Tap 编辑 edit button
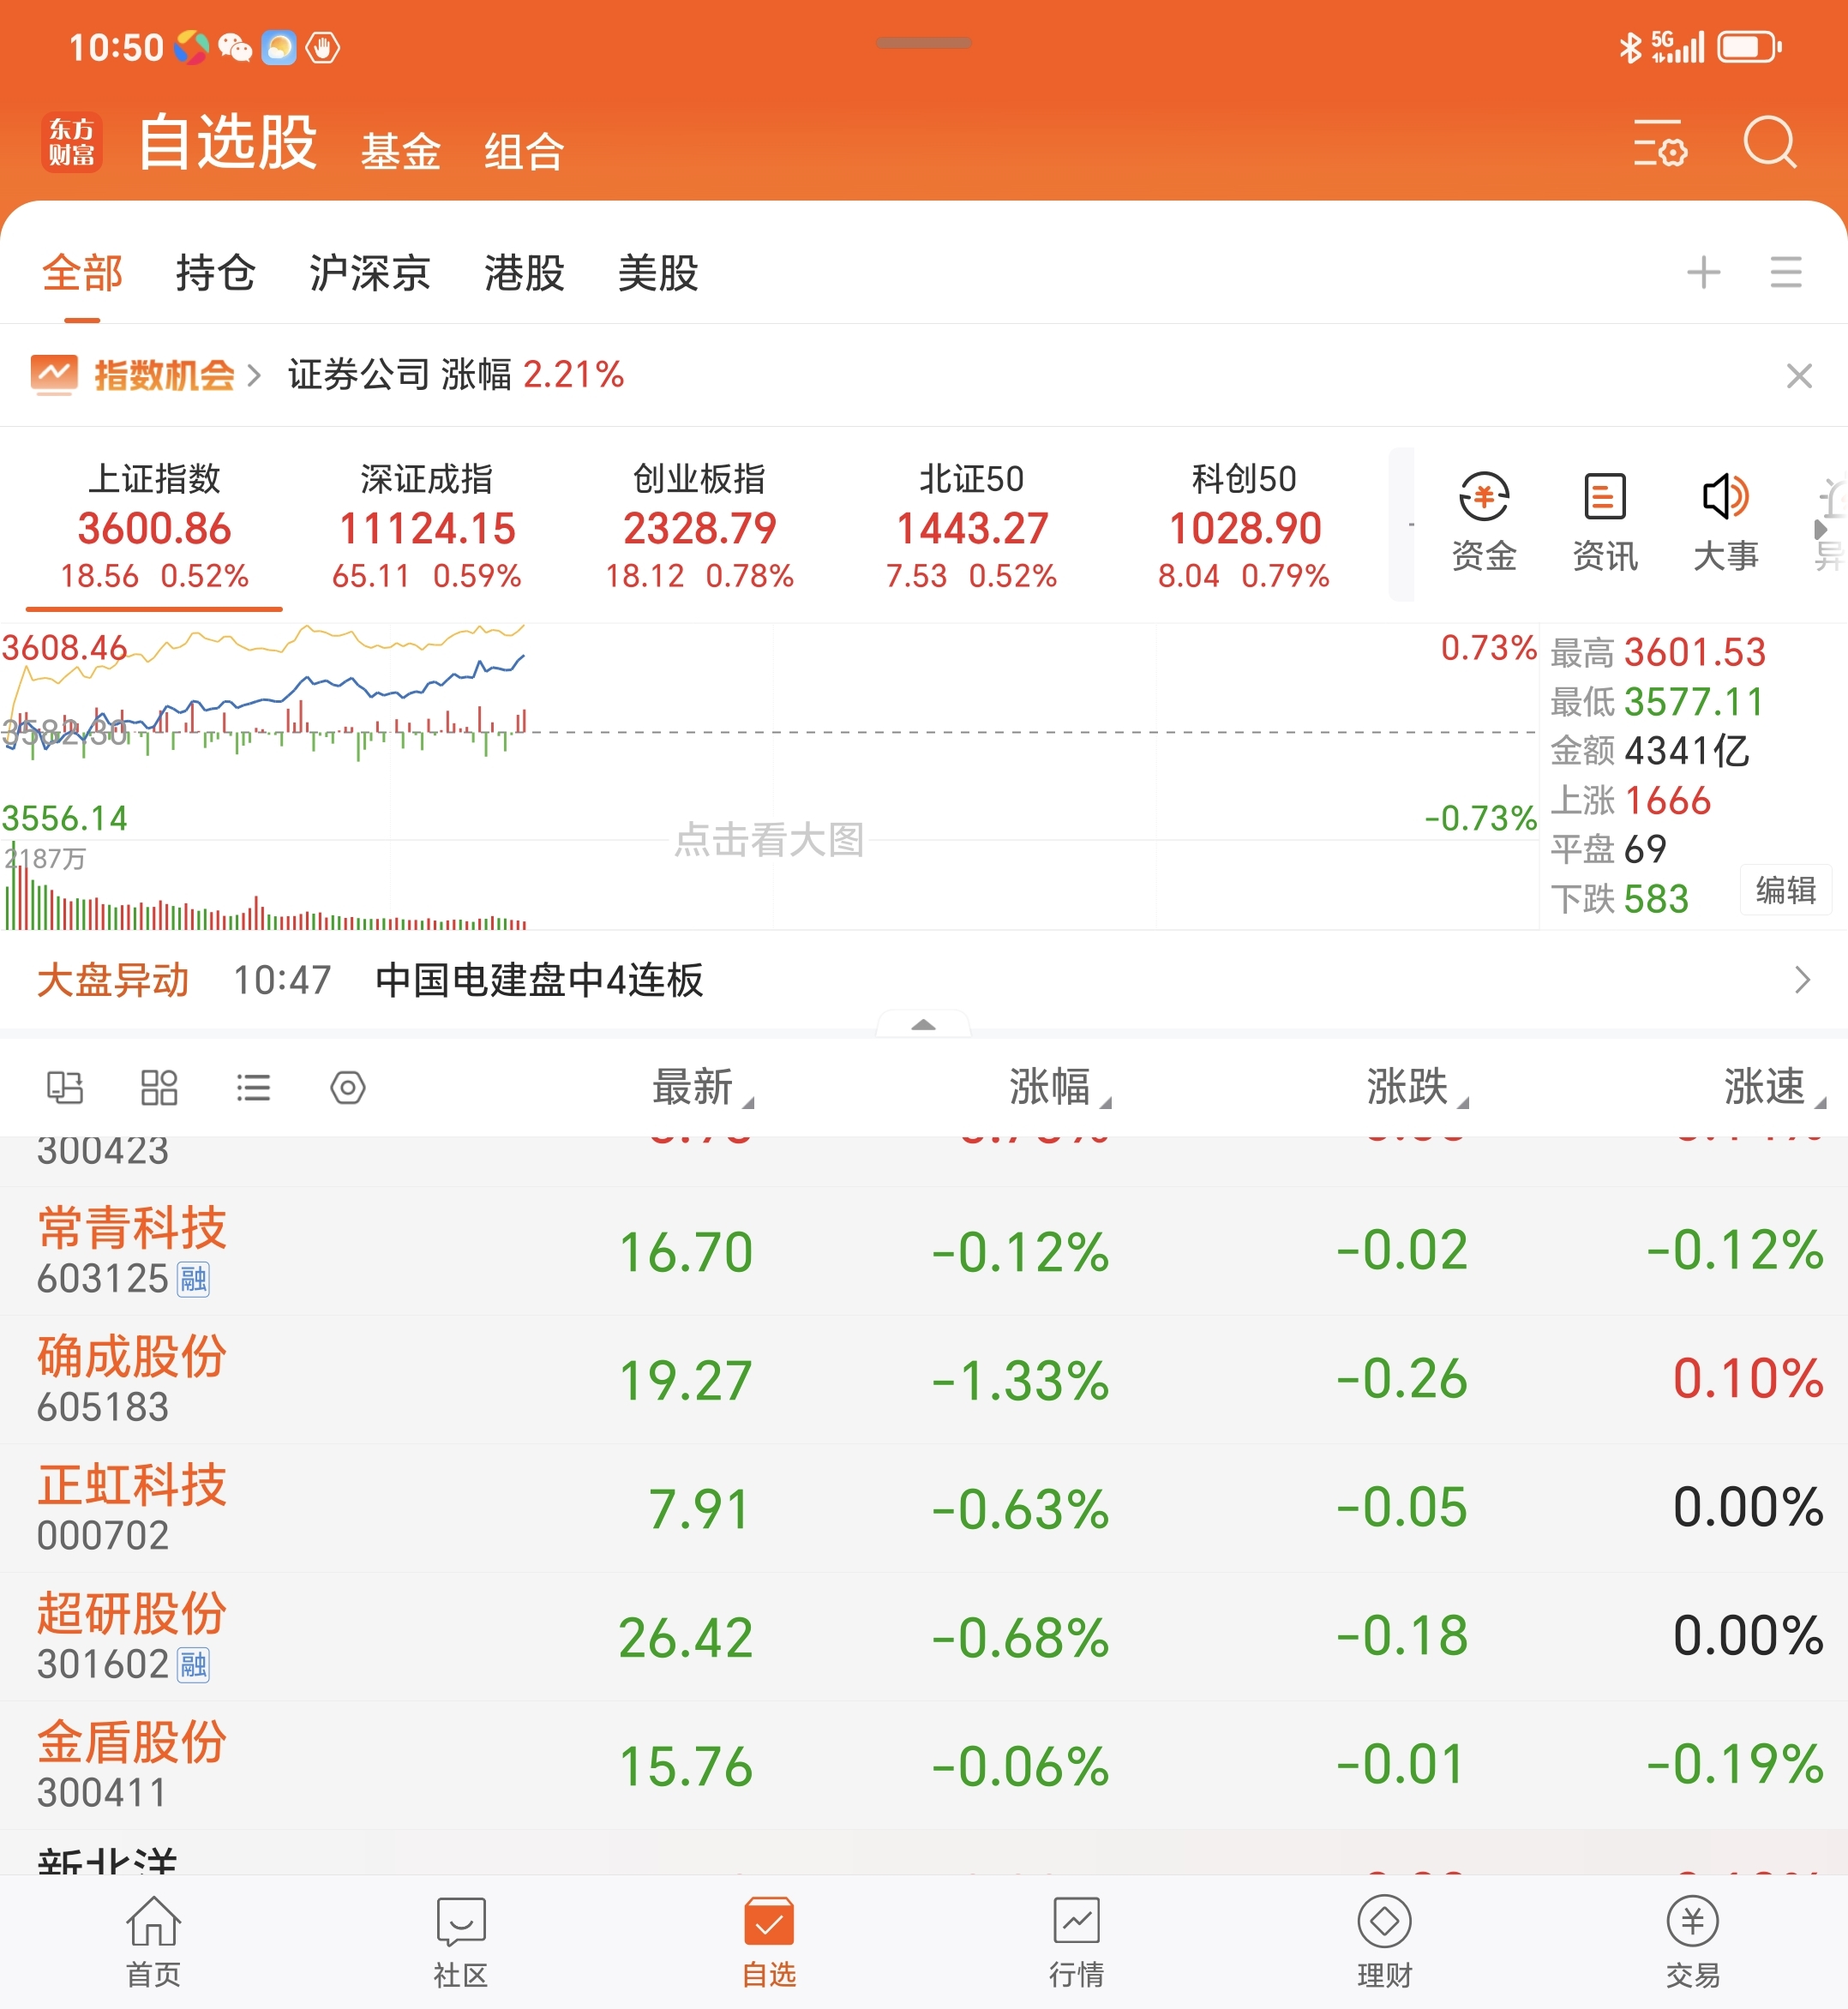This screenshot has height=2009, width=1848. click(1786, 889)
